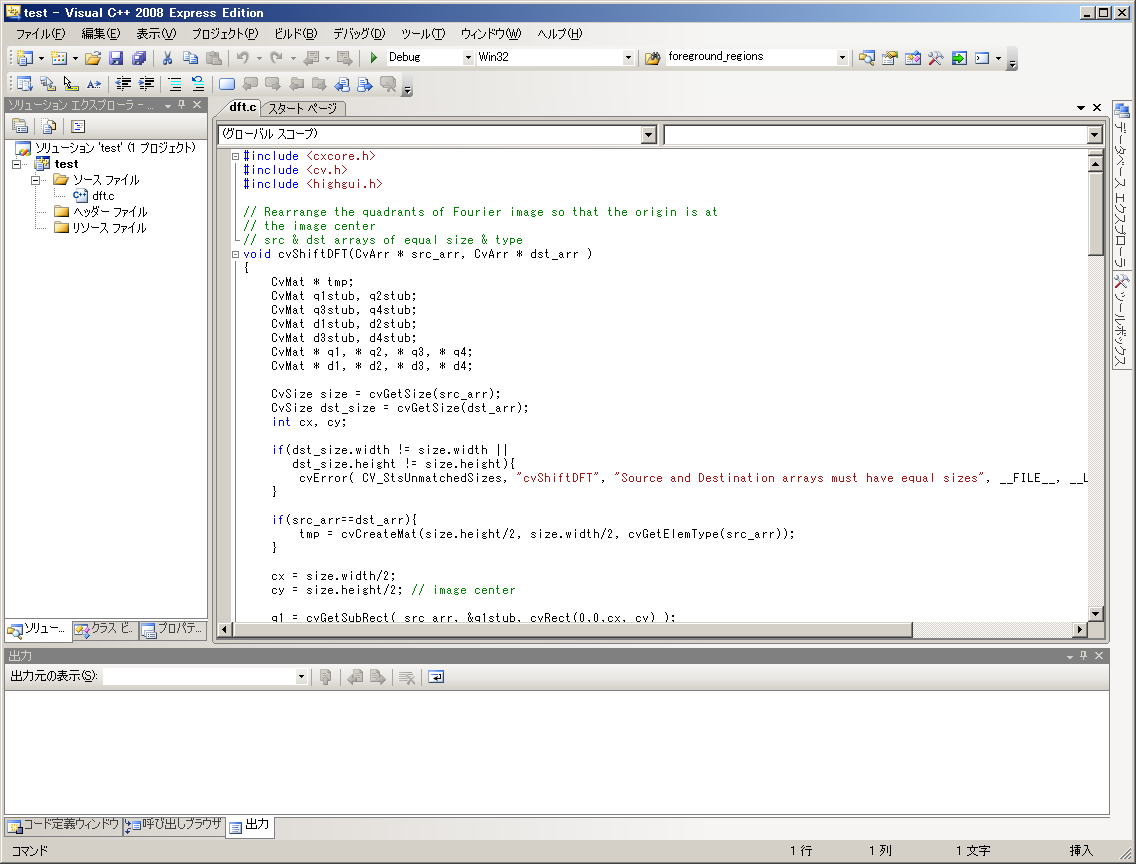Switch to the Properties Manager tab
Screen dimensions: 1136x864
(172, 630)
